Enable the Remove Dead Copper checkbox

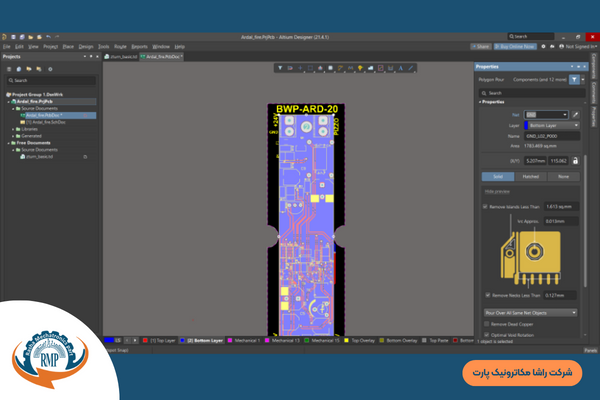coord(486,324)
